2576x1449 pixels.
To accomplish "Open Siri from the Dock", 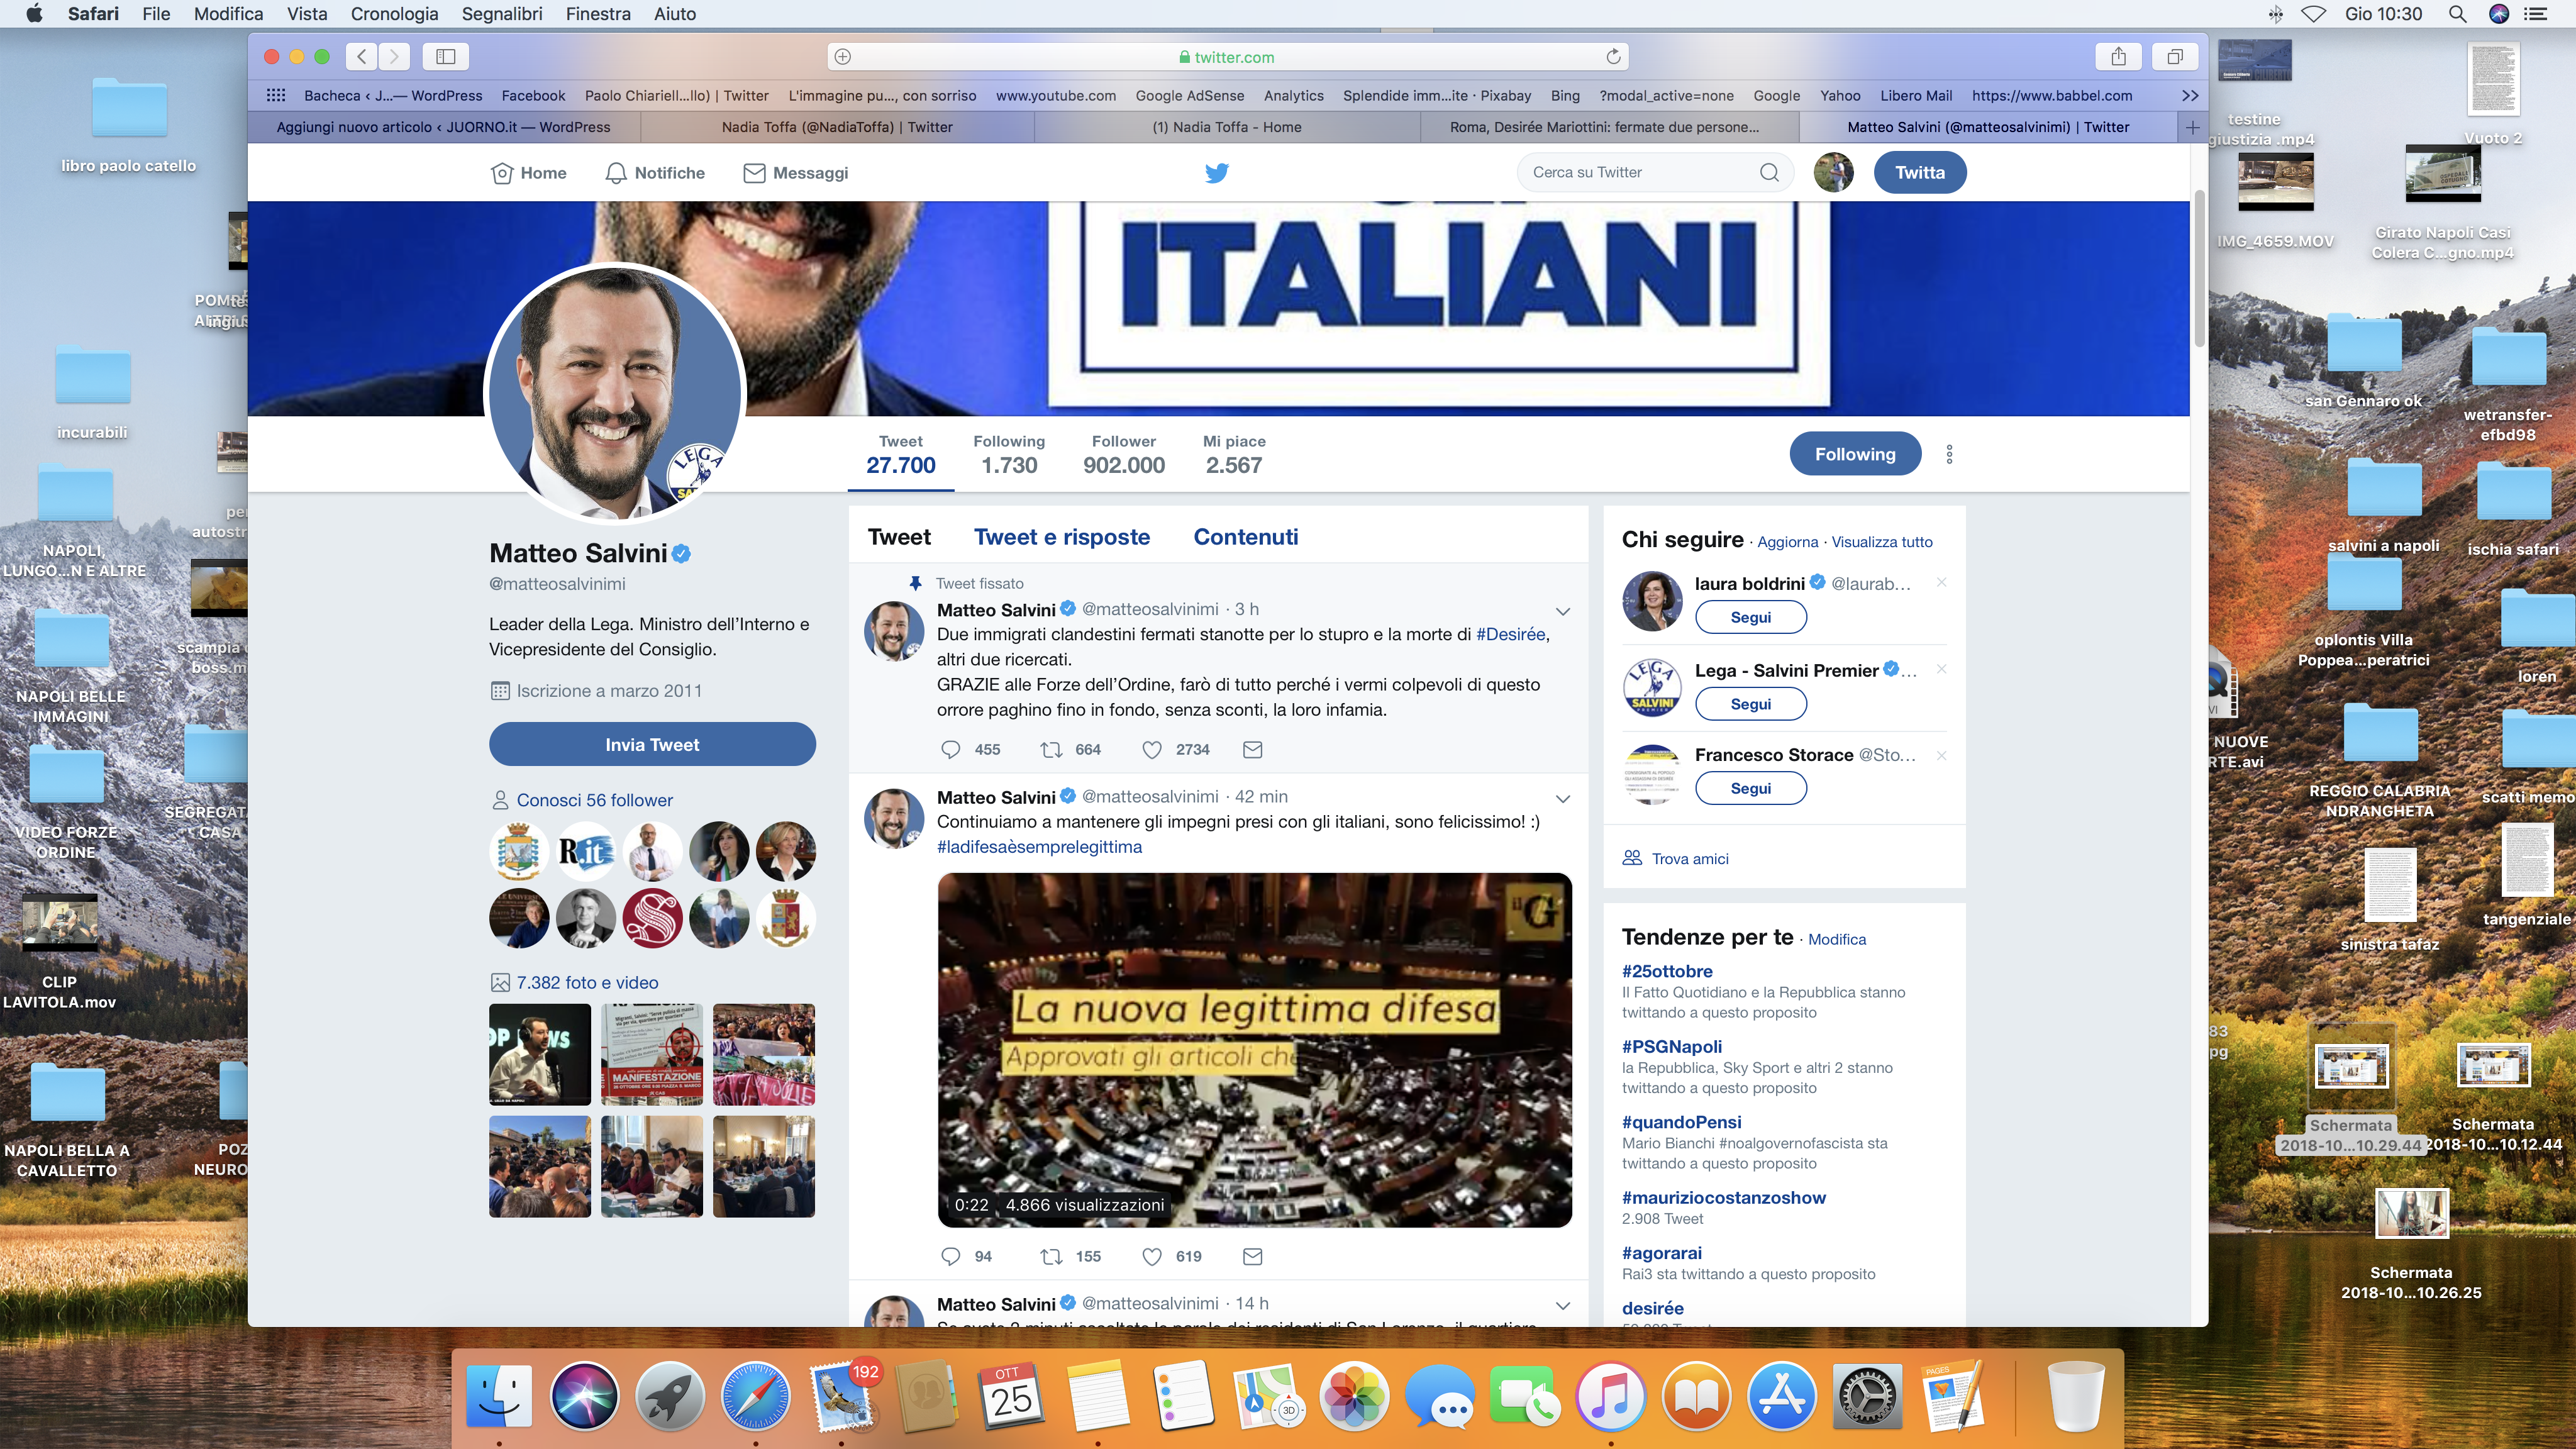I will (584, 1396).
